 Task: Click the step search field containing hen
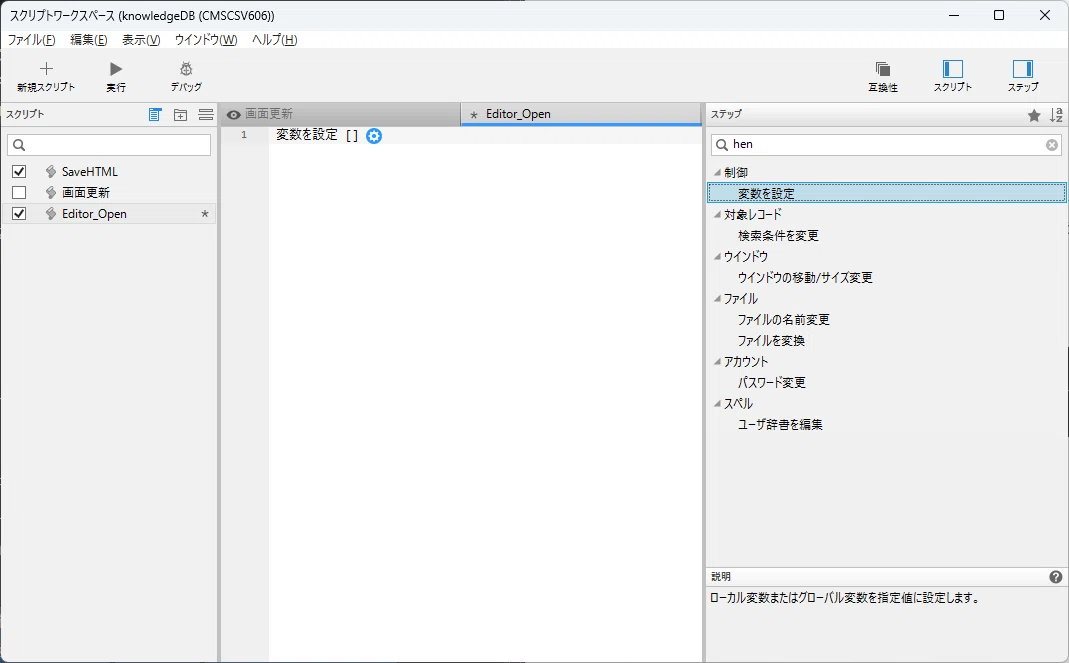[886, 145]
